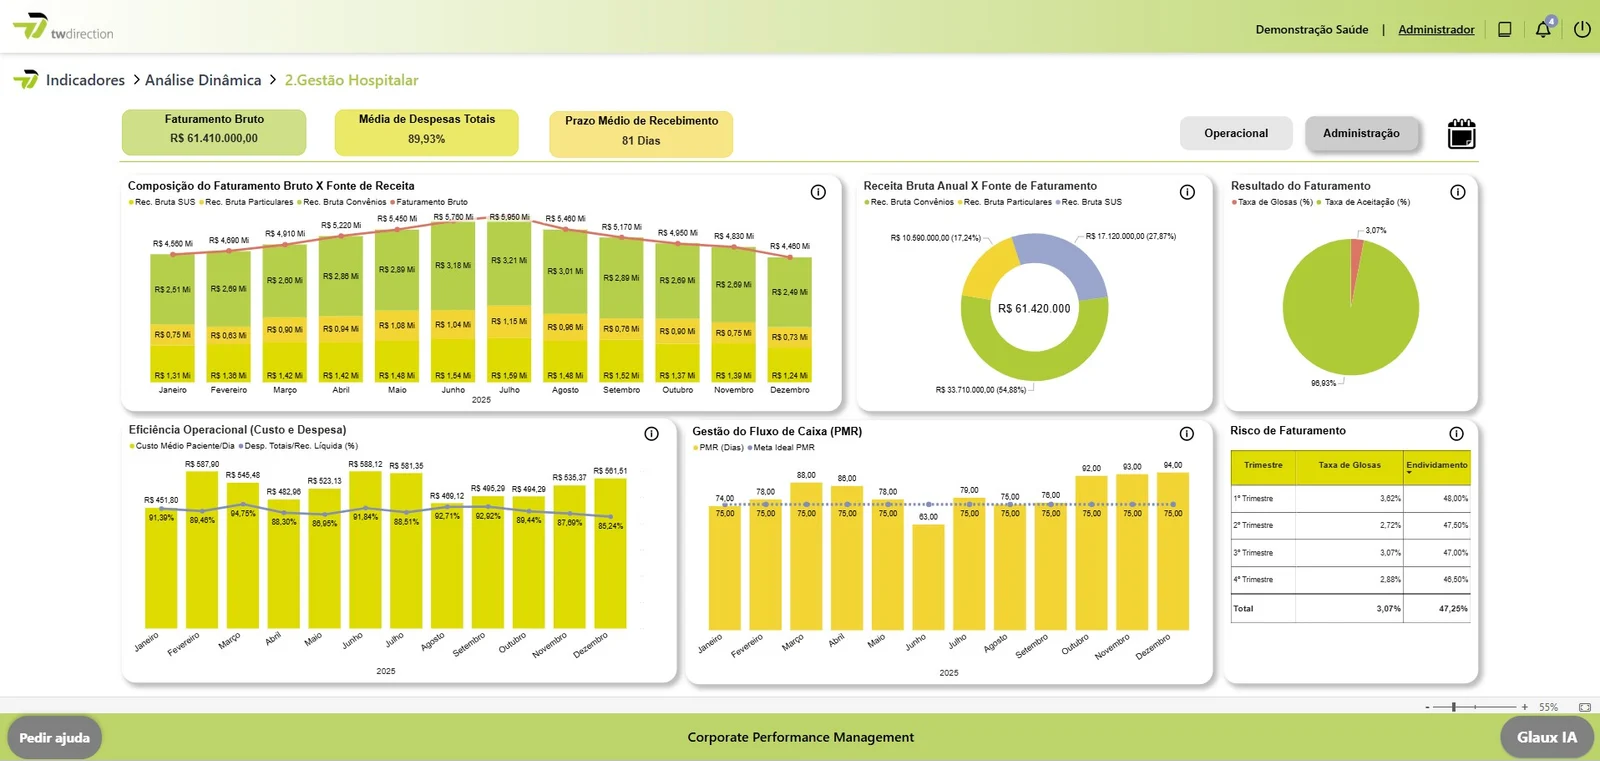Click the Faturamento Bruto KPI card
The width and height of the screenshot is (1600, 761).
[214, 132]
